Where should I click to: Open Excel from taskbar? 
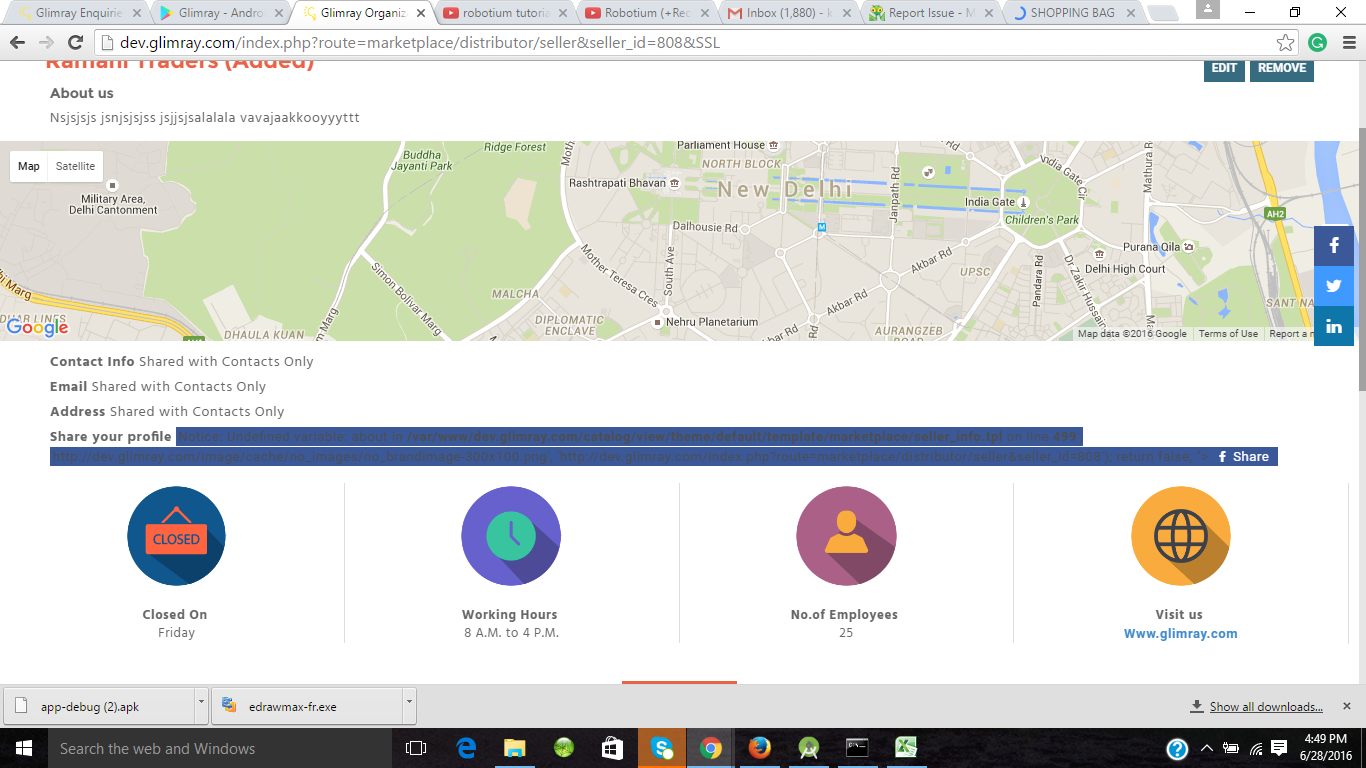906,748
